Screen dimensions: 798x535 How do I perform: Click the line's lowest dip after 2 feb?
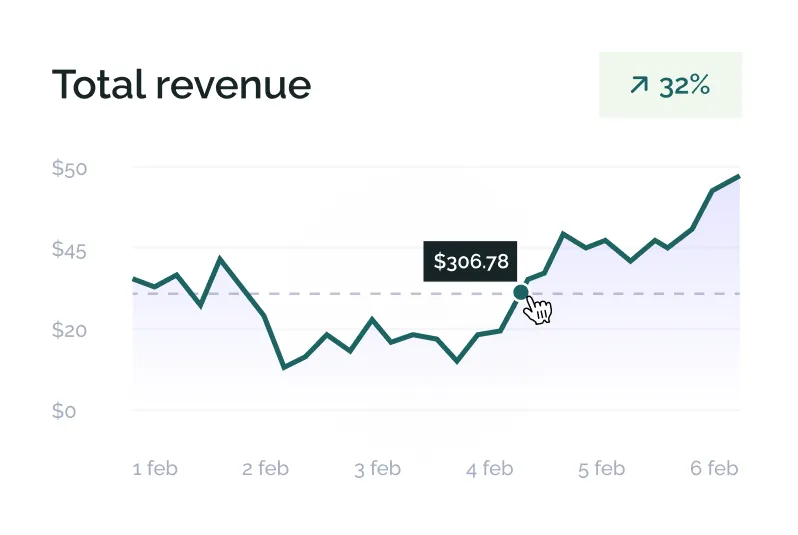[284, 367]
